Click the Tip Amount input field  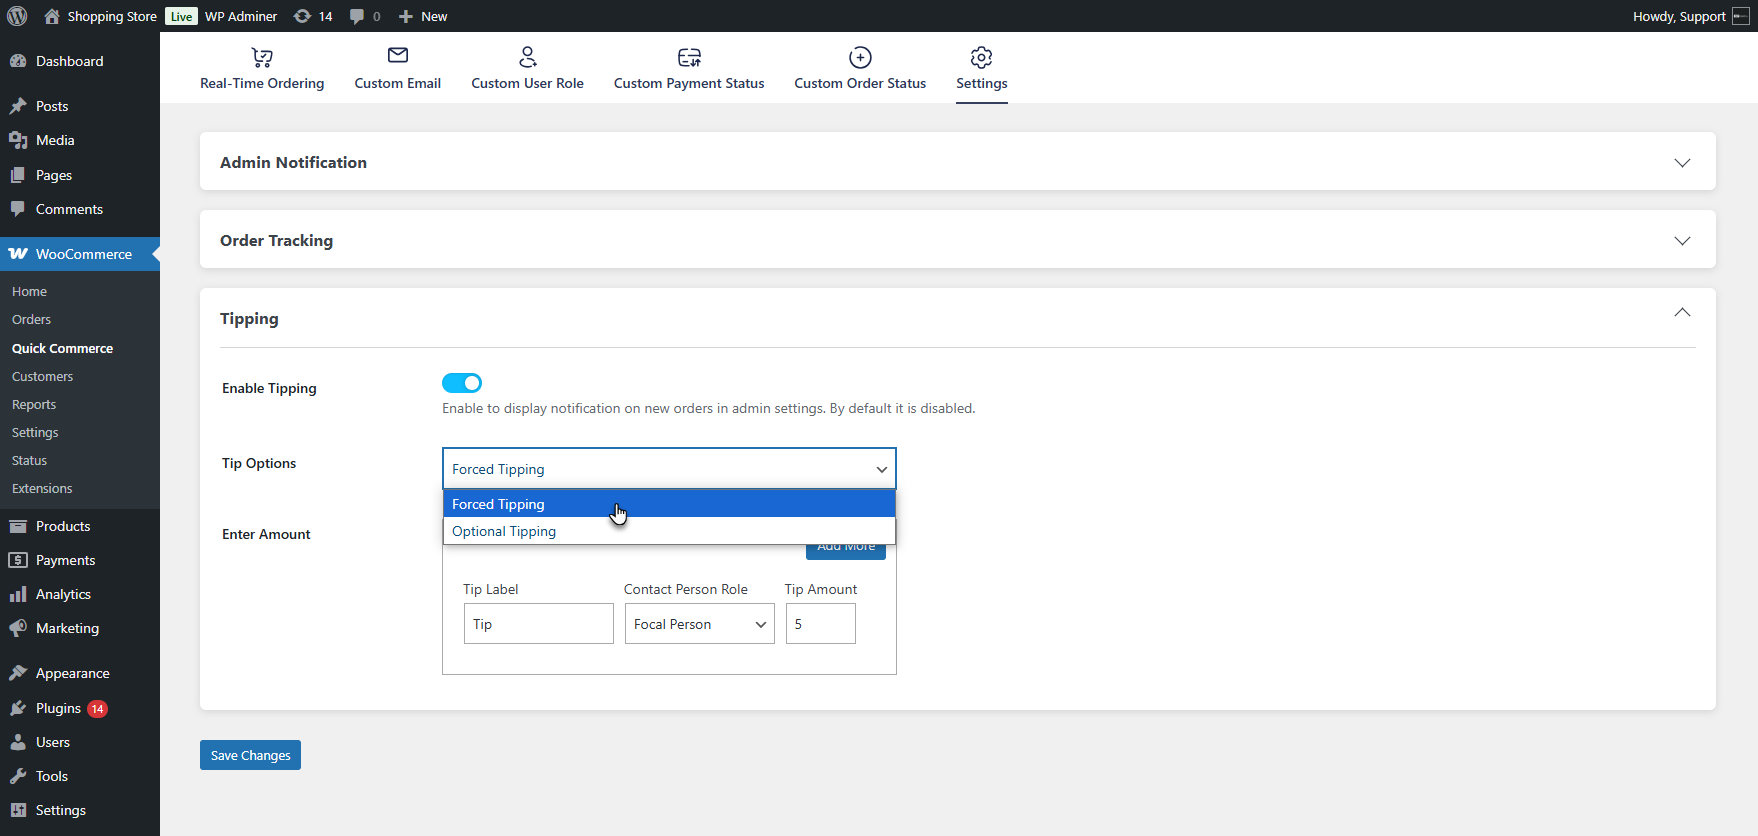820,624
